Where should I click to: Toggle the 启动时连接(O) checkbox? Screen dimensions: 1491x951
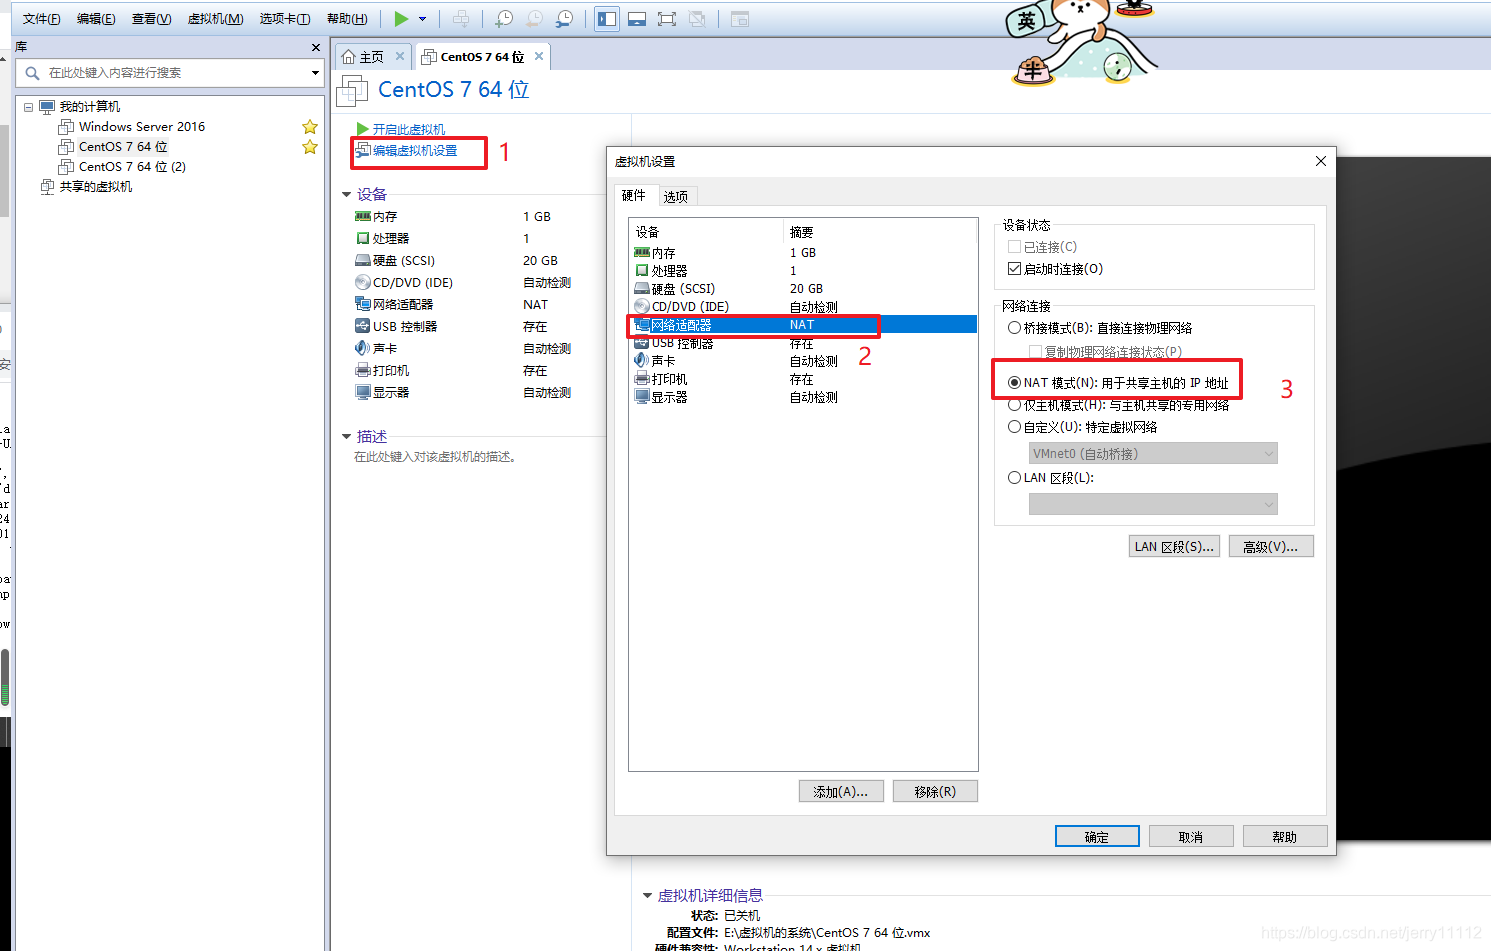tap(1015, 269)
